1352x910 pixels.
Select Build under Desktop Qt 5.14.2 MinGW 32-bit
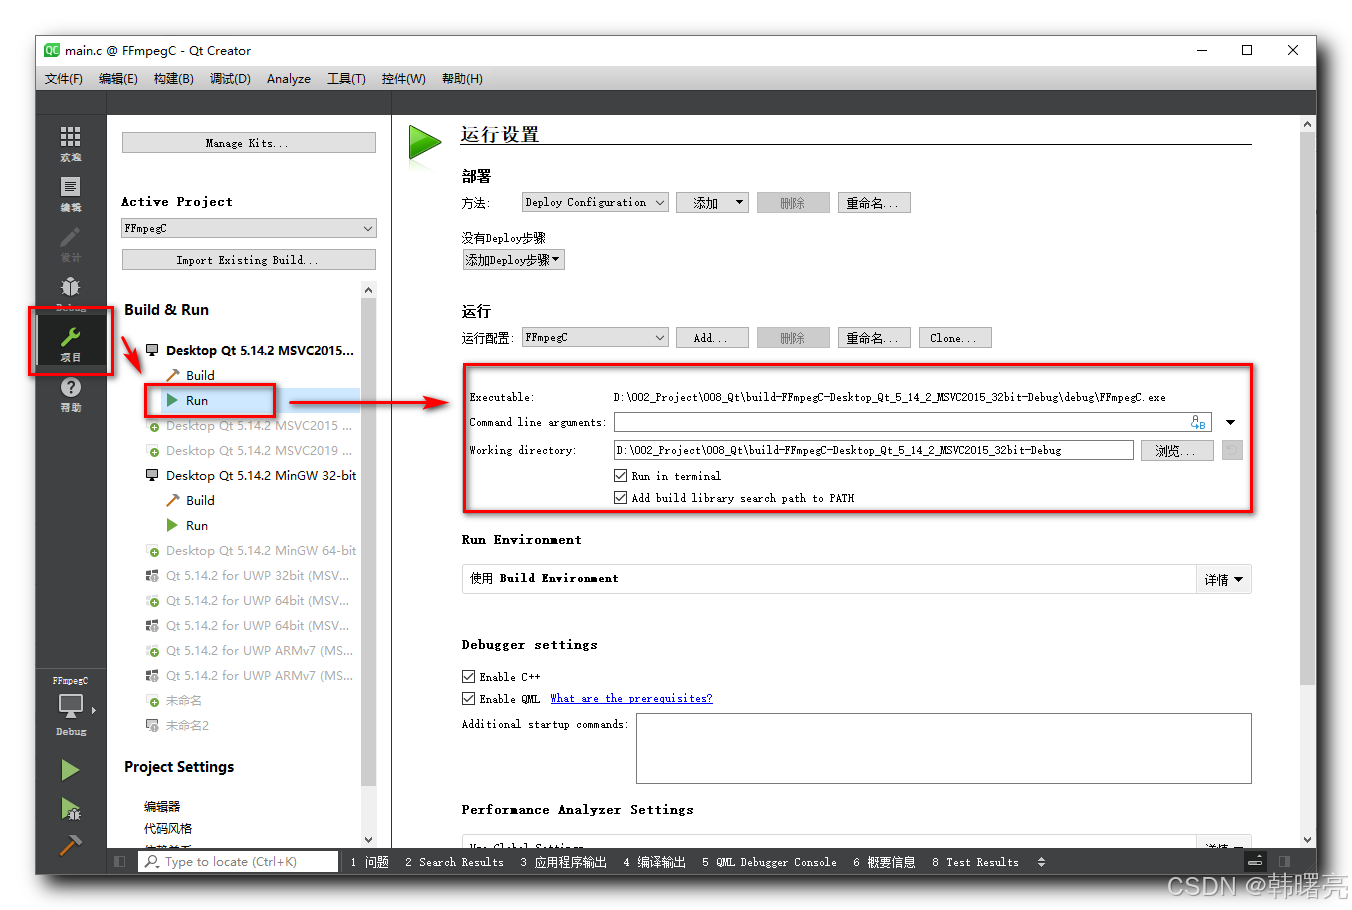[x=200, y=500]
